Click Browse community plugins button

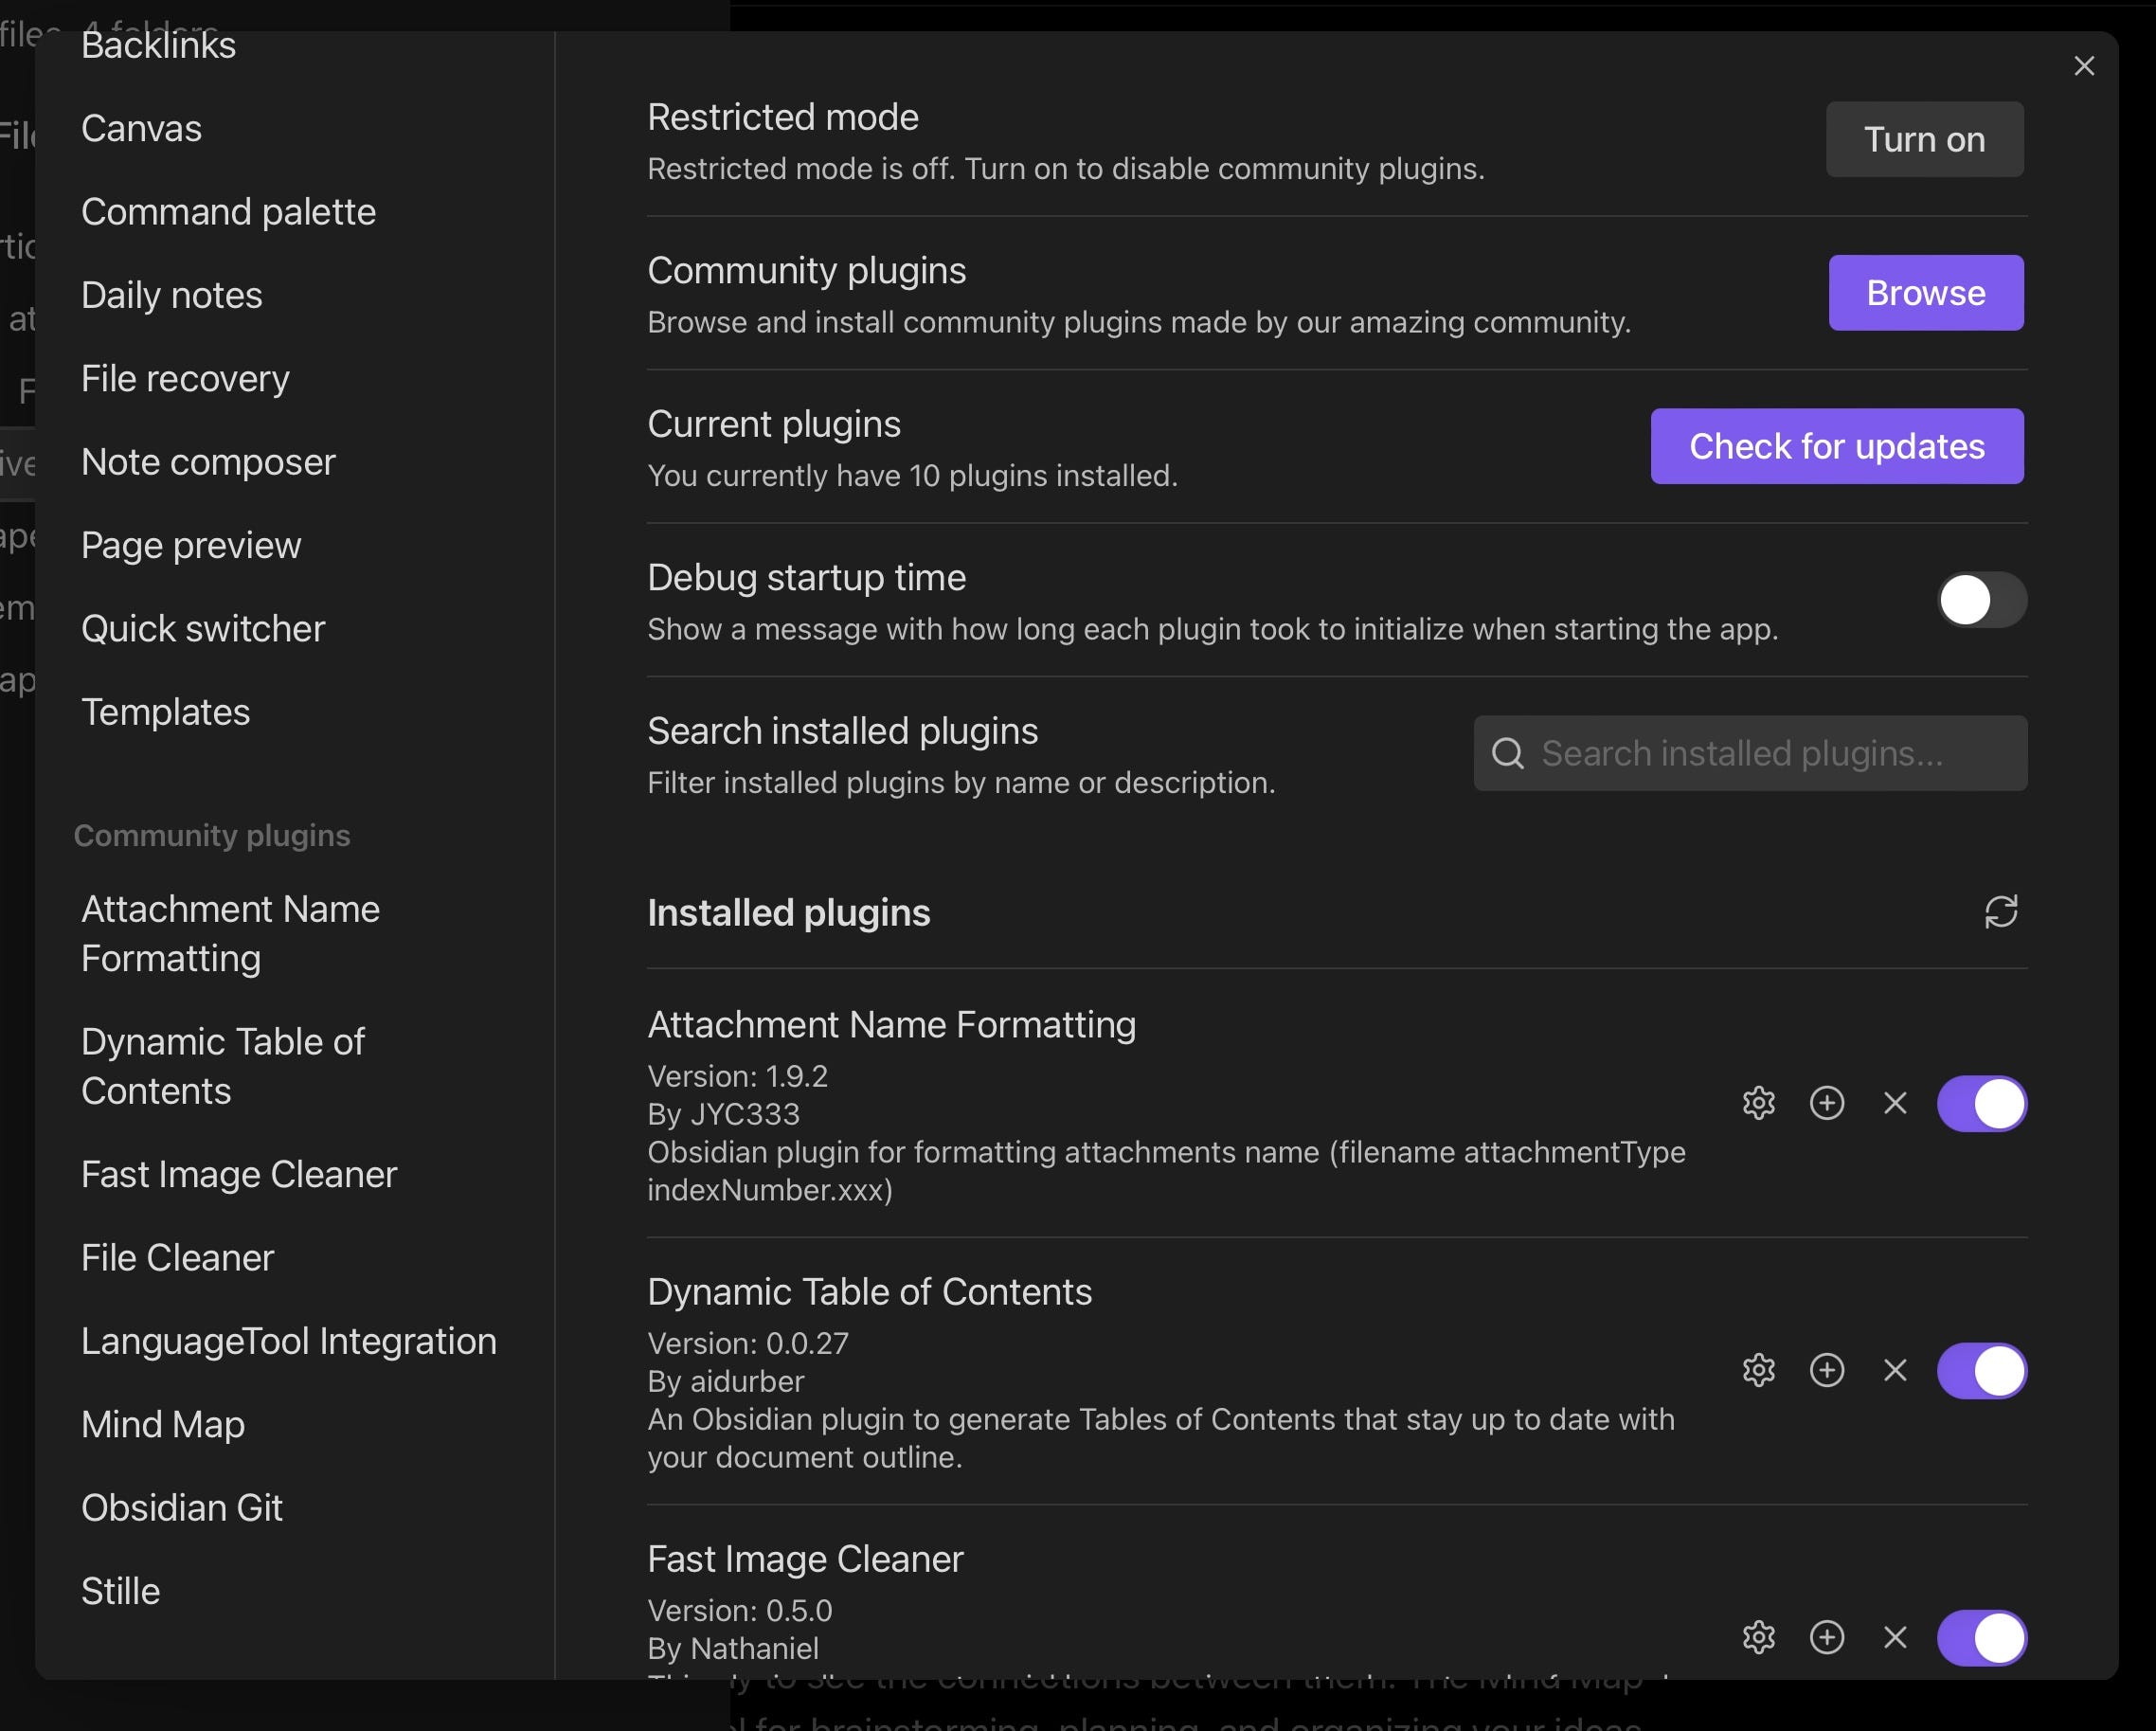click(1925, 293)
